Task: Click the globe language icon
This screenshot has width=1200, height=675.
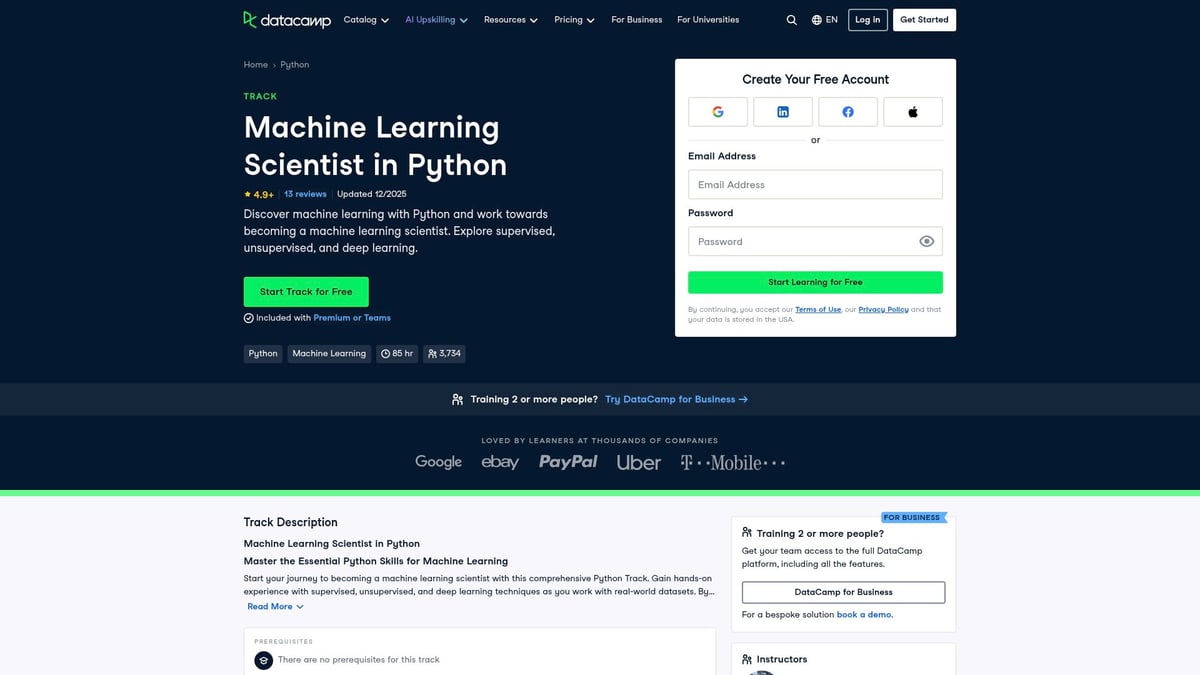Action: pos(817,20)
